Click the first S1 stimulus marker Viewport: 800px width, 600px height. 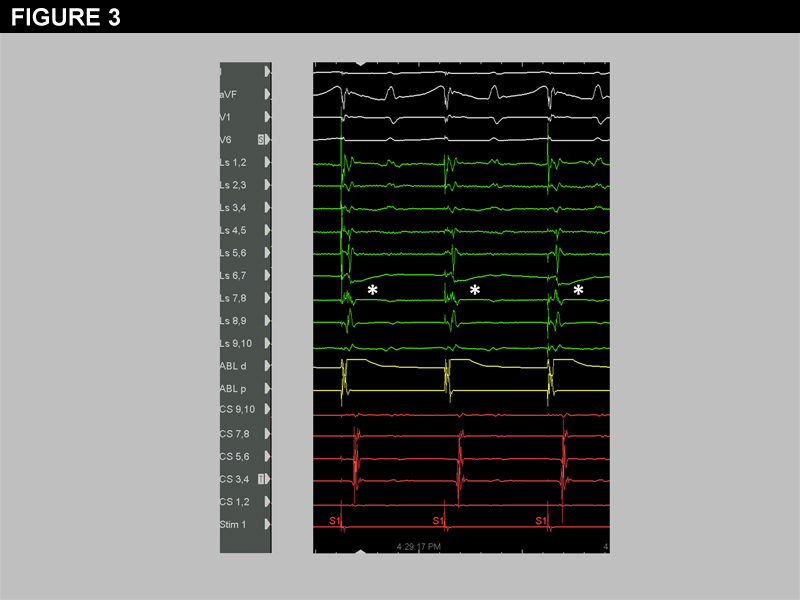point(335,521)
